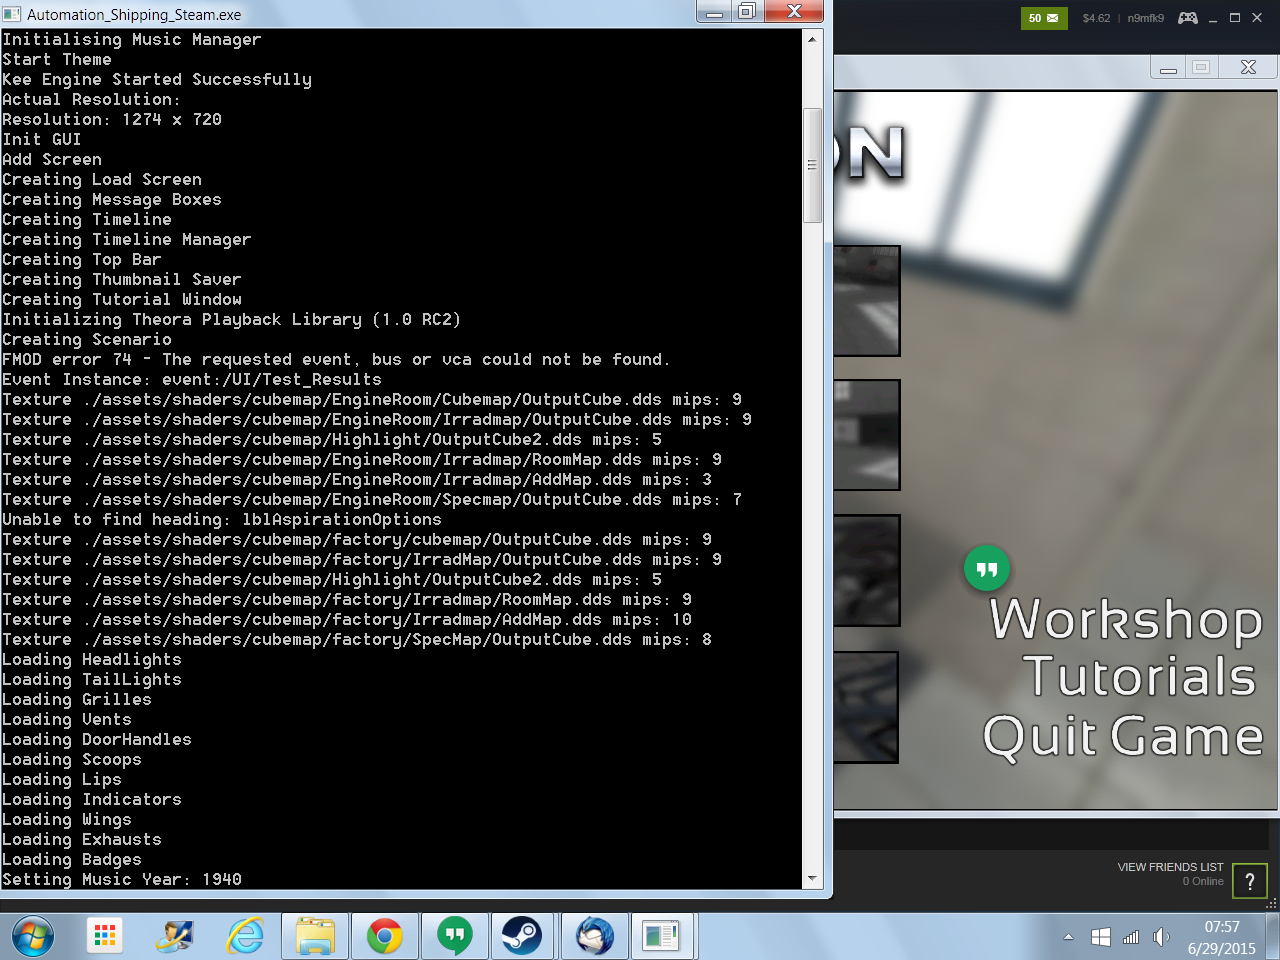Click the console scrollbar down arrow
This screenshot has height=960, width=1280.
pos(812,878)
